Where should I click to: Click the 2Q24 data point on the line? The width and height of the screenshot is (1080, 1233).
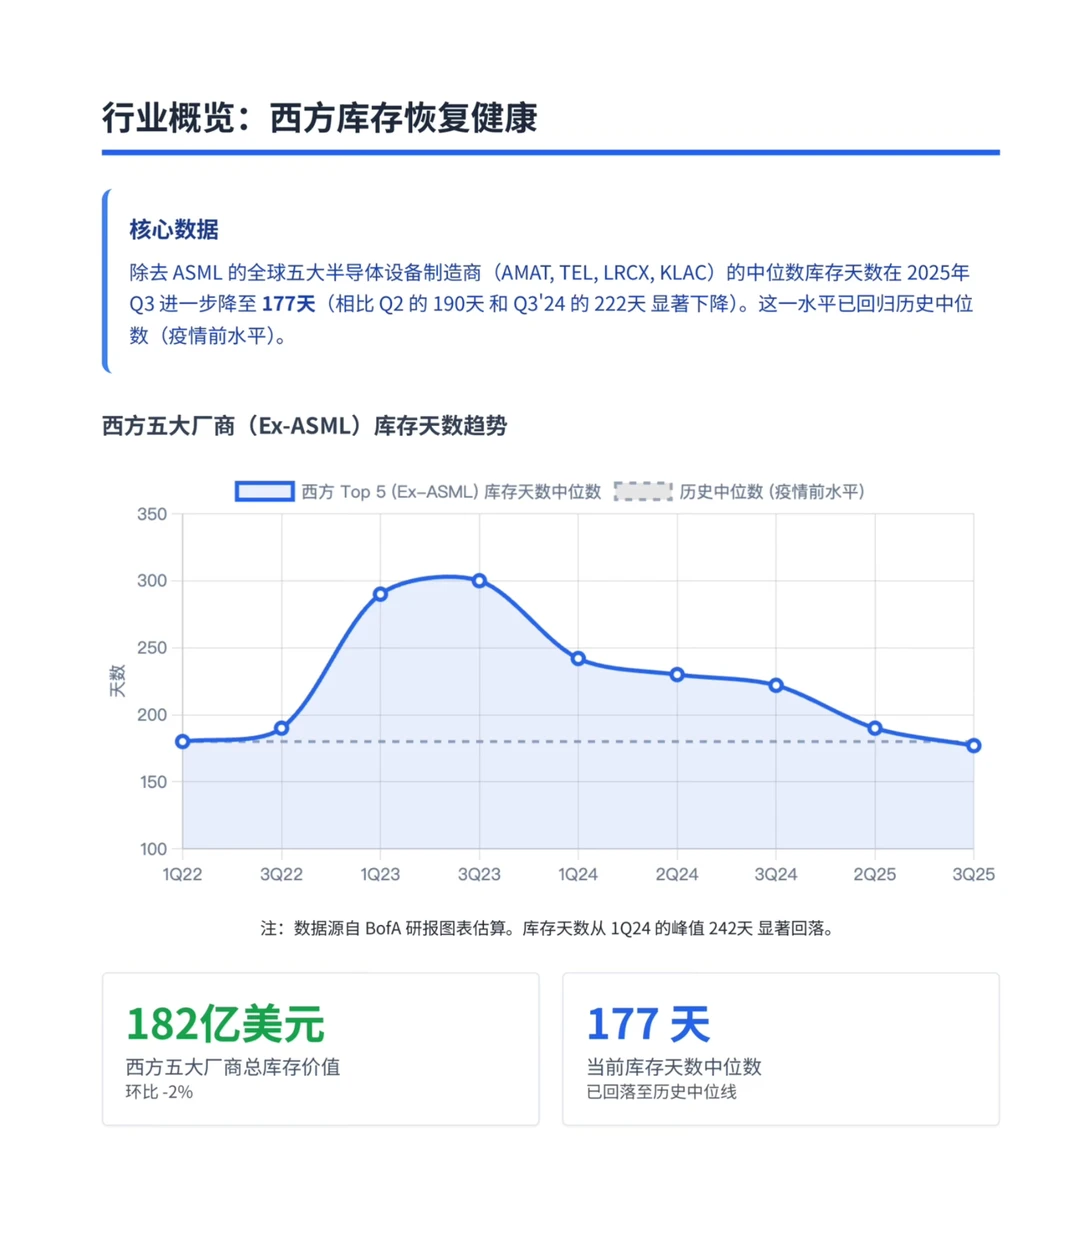[x=678, y=674]
